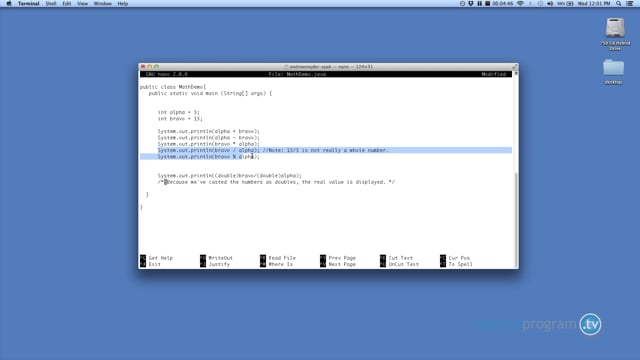Click the Modified status in nano header
Image resolution: width=640 pixels, height=360 pixels.
pyautogui.click(x=493, y=74)
